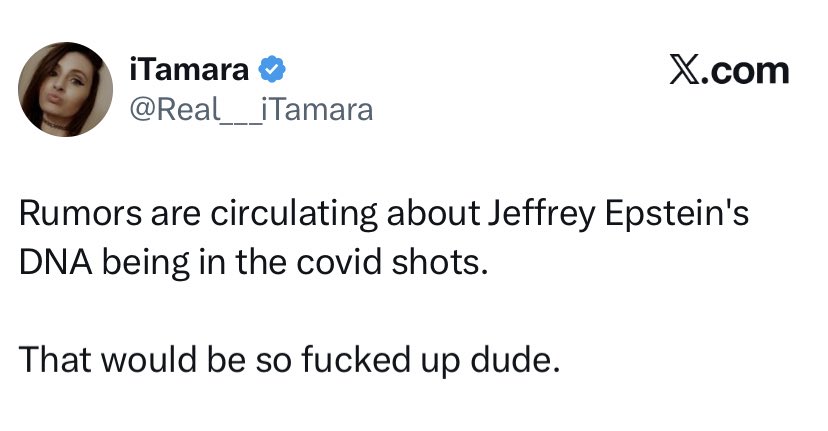
Task: Click the word "are" after Rumors
Action: click(x=166, y=216)
